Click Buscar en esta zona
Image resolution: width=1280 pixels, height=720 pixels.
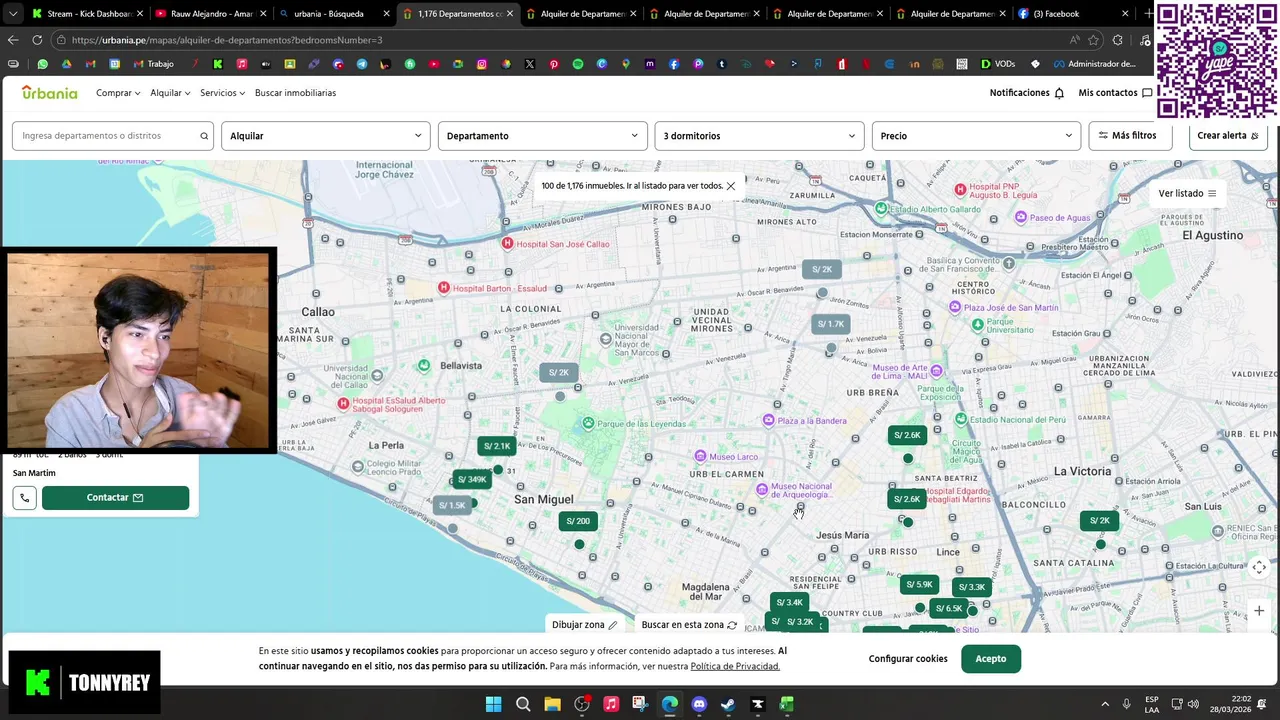pos(689,625)
